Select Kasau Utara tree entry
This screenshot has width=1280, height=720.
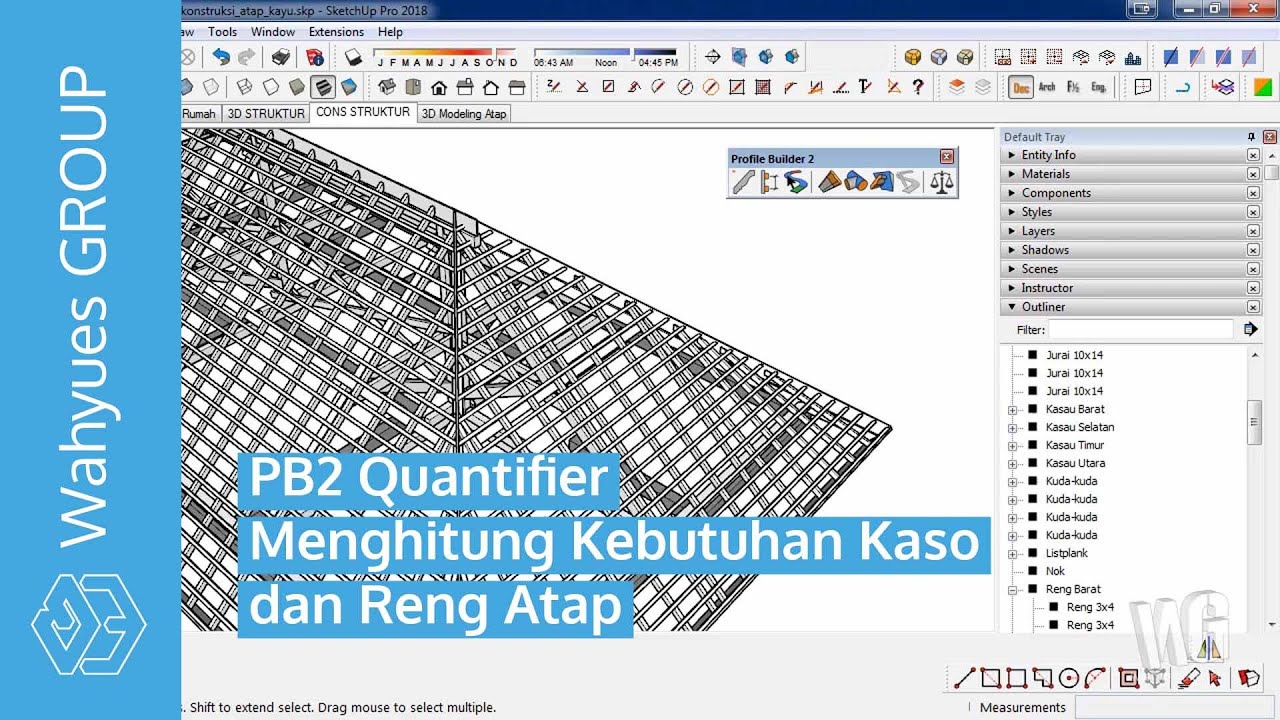1075,463
